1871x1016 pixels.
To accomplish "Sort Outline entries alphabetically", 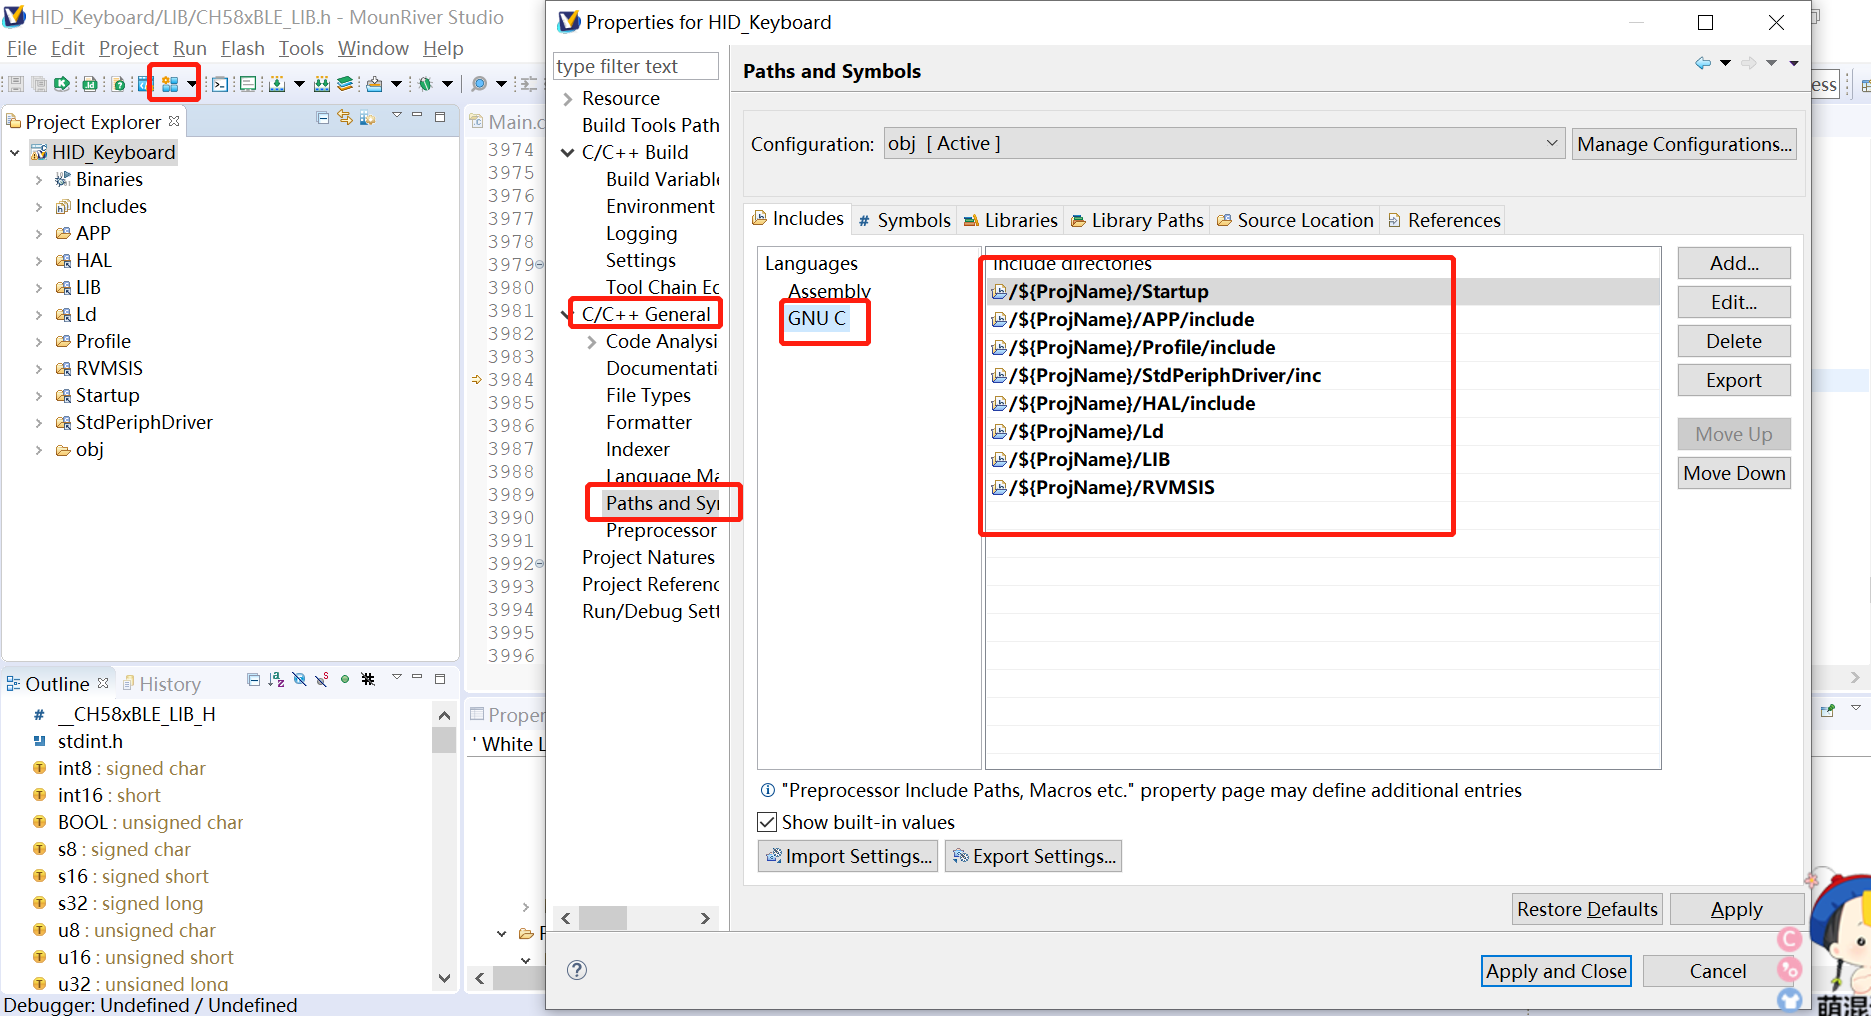I will (x=276, y=680).
